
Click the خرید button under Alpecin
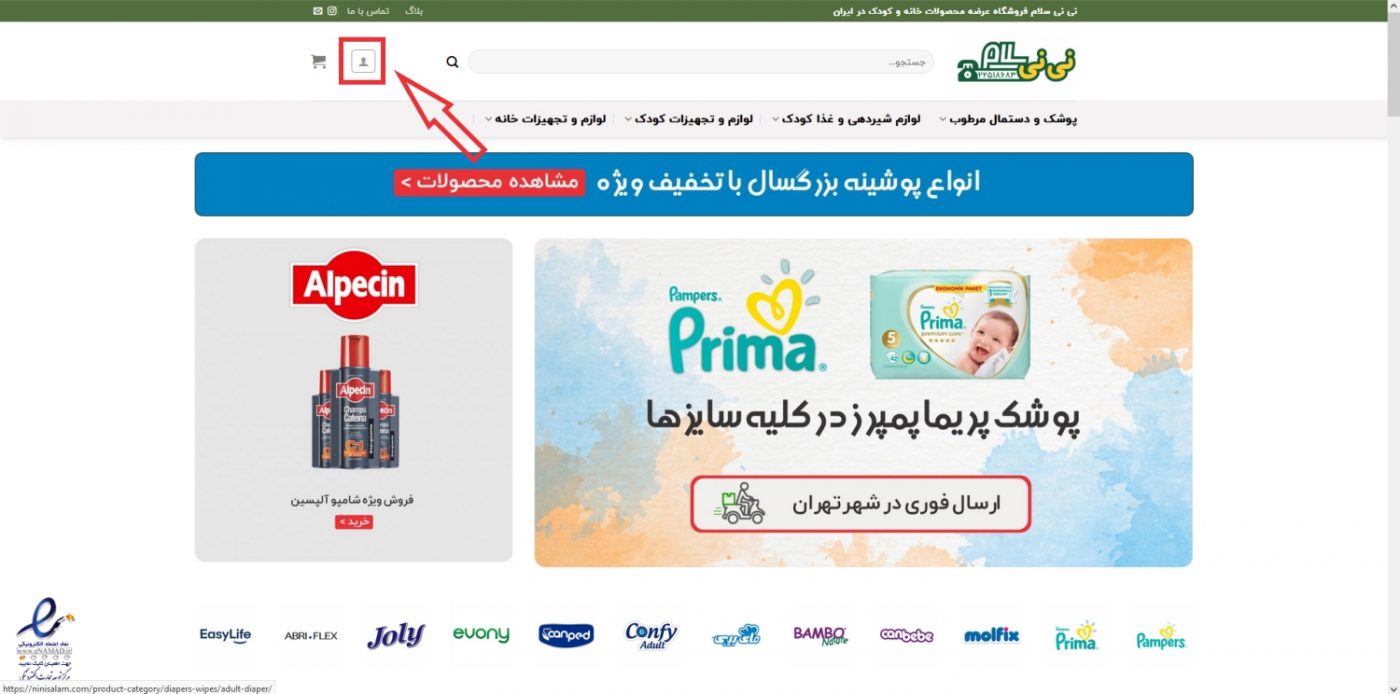pyautogui.click(x=354, y=522)
